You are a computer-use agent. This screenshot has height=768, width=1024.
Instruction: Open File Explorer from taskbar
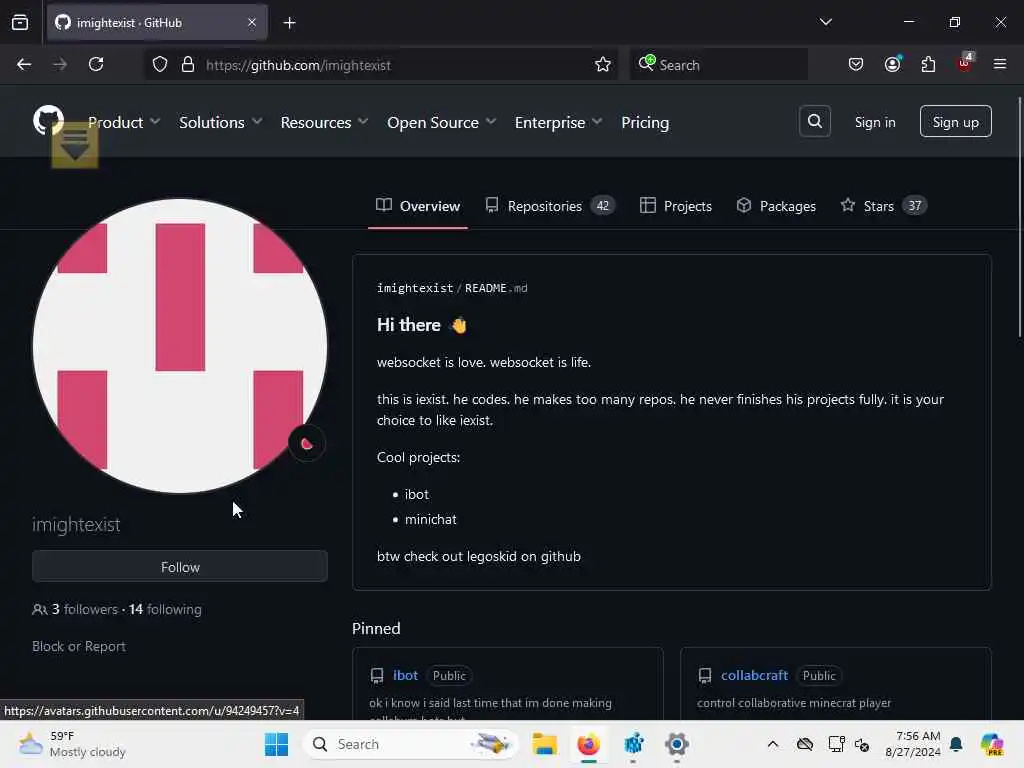(x=545, y=744)
